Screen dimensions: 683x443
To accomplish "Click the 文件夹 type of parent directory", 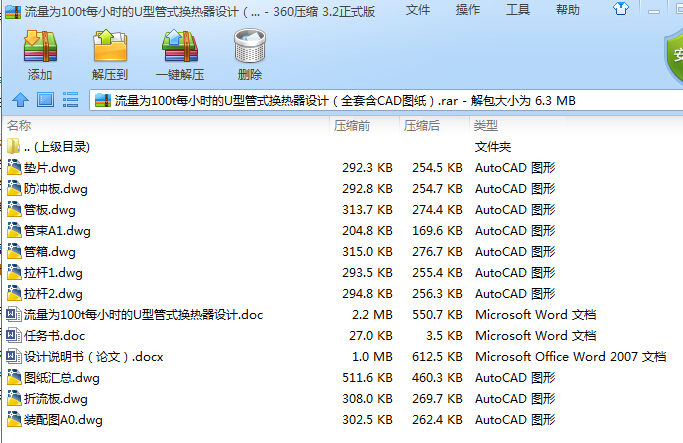I will [493, 147].
